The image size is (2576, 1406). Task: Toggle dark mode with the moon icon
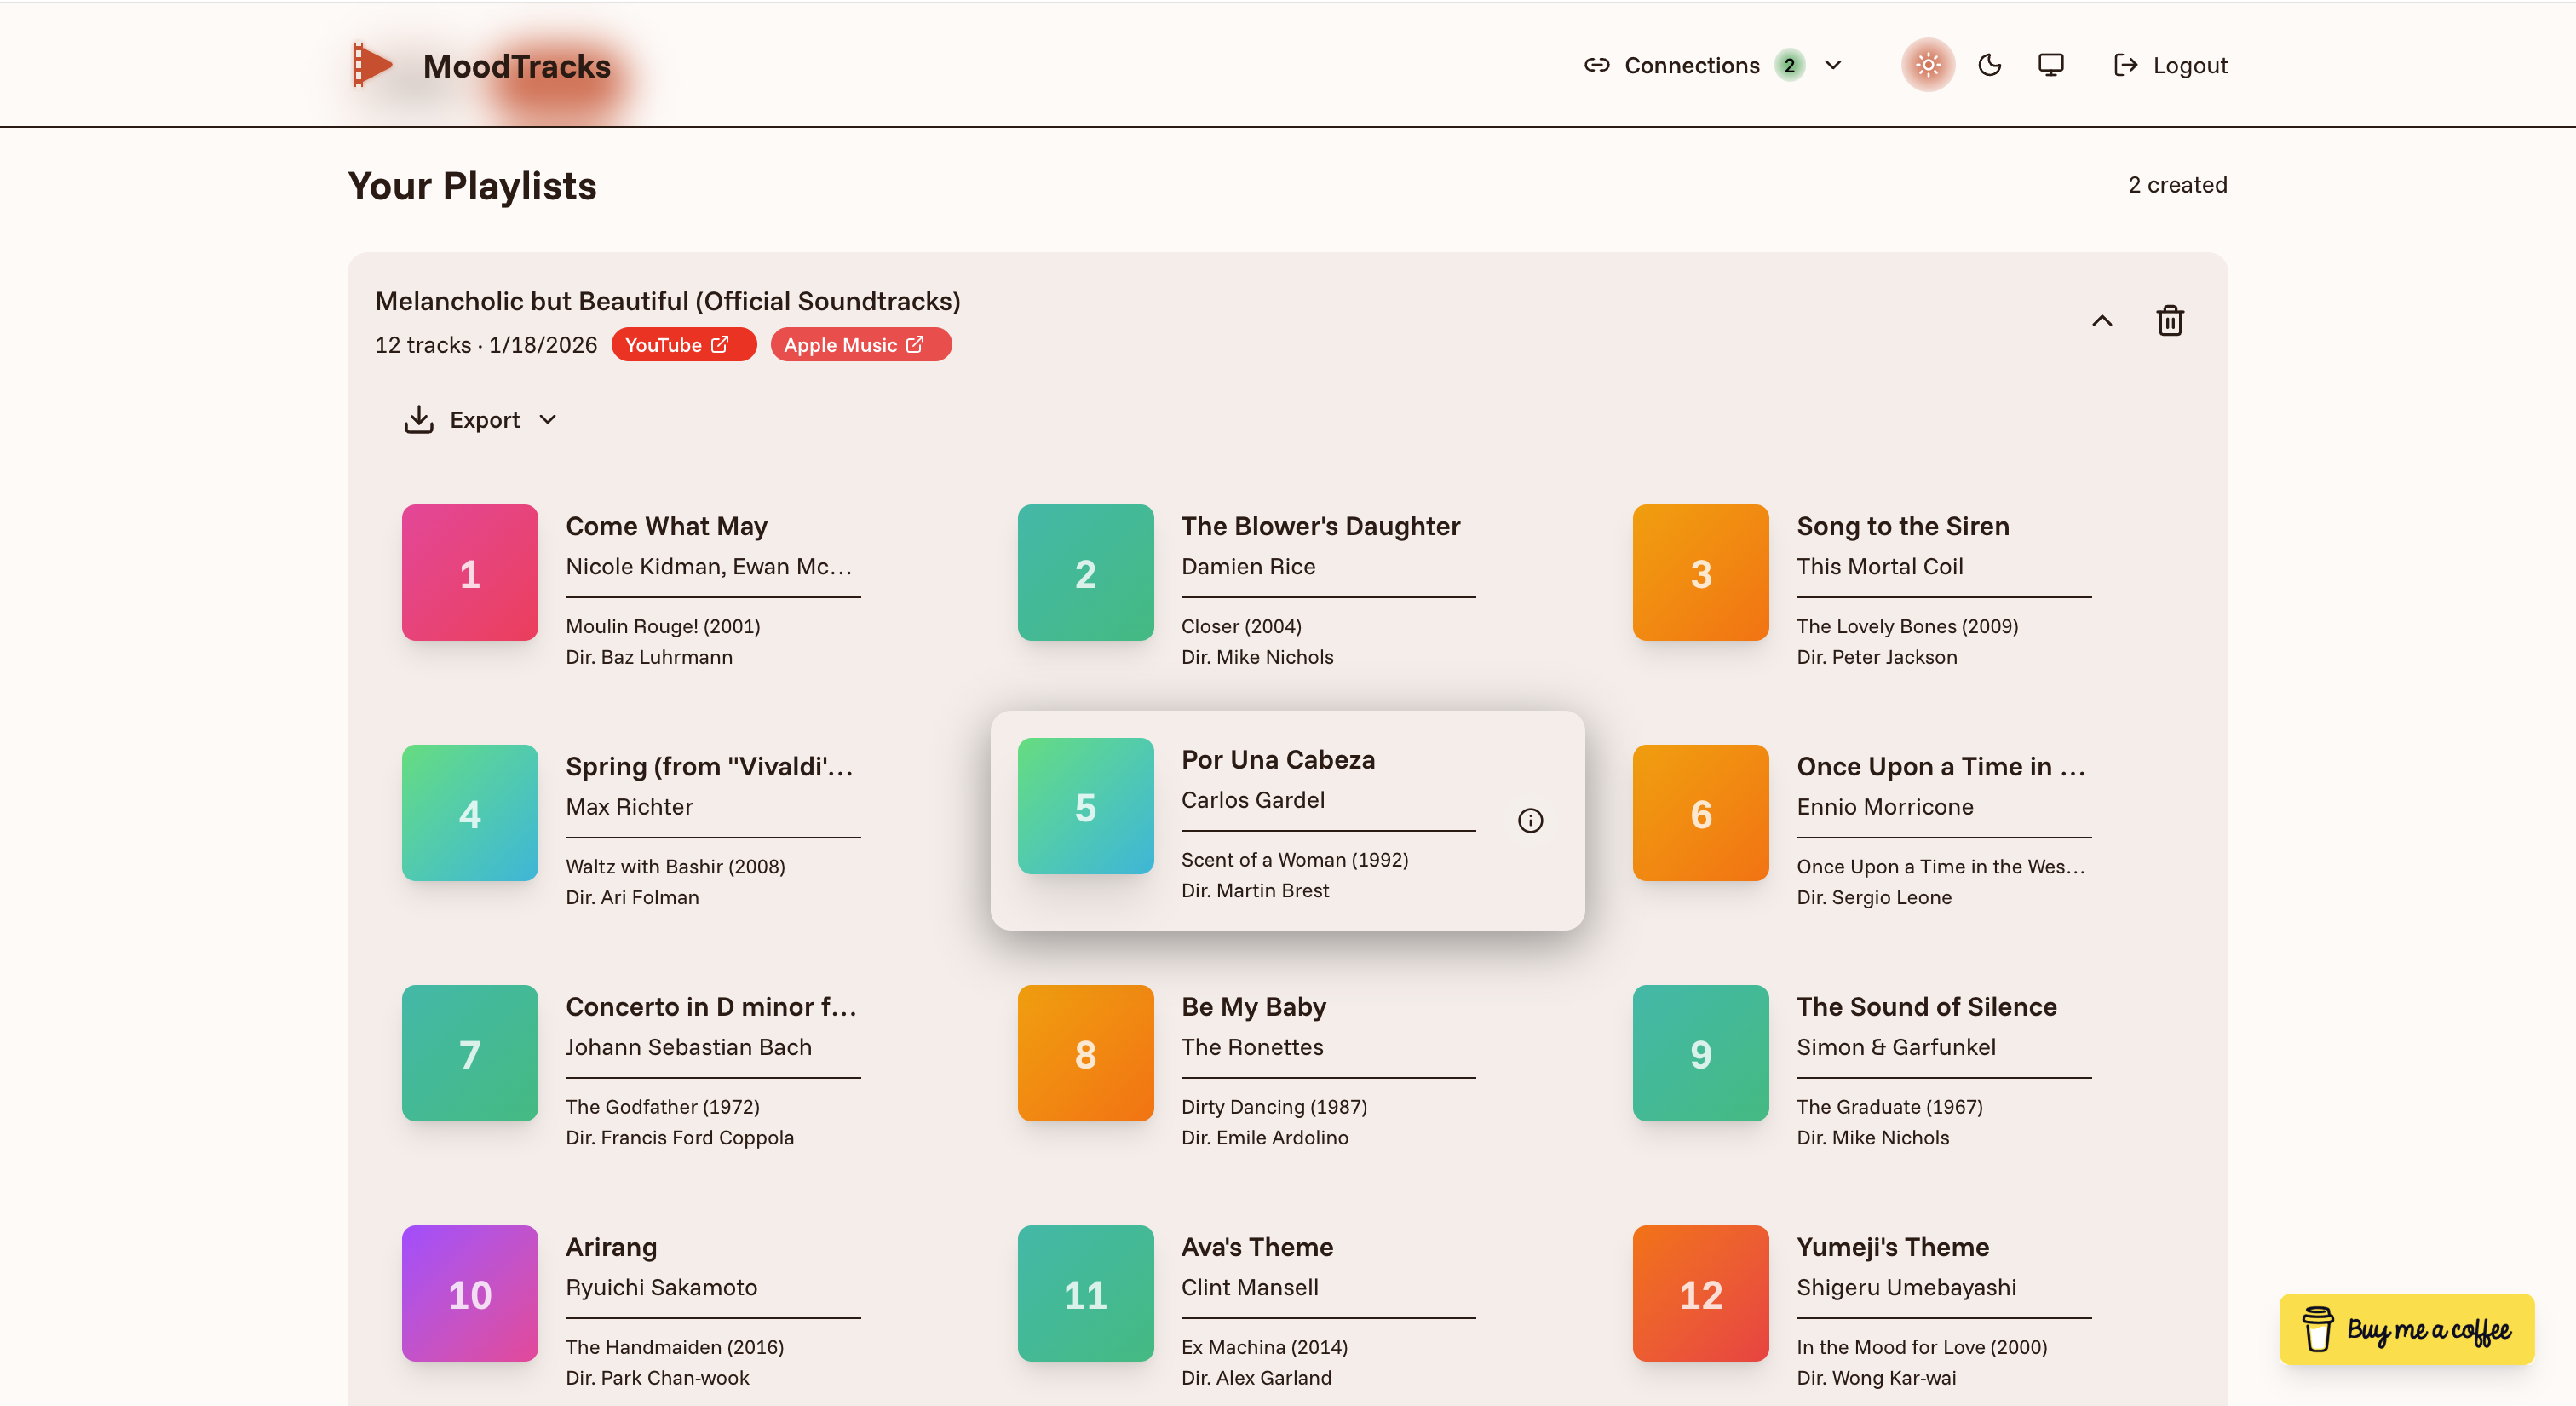coord(1989,64)
